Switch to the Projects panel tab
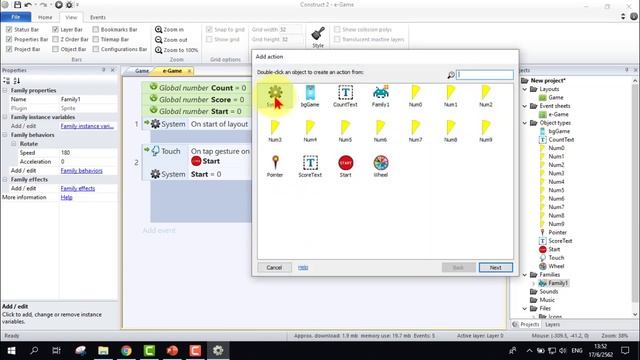The width and height of the screenshot is (640, 360). coord(529,324)
